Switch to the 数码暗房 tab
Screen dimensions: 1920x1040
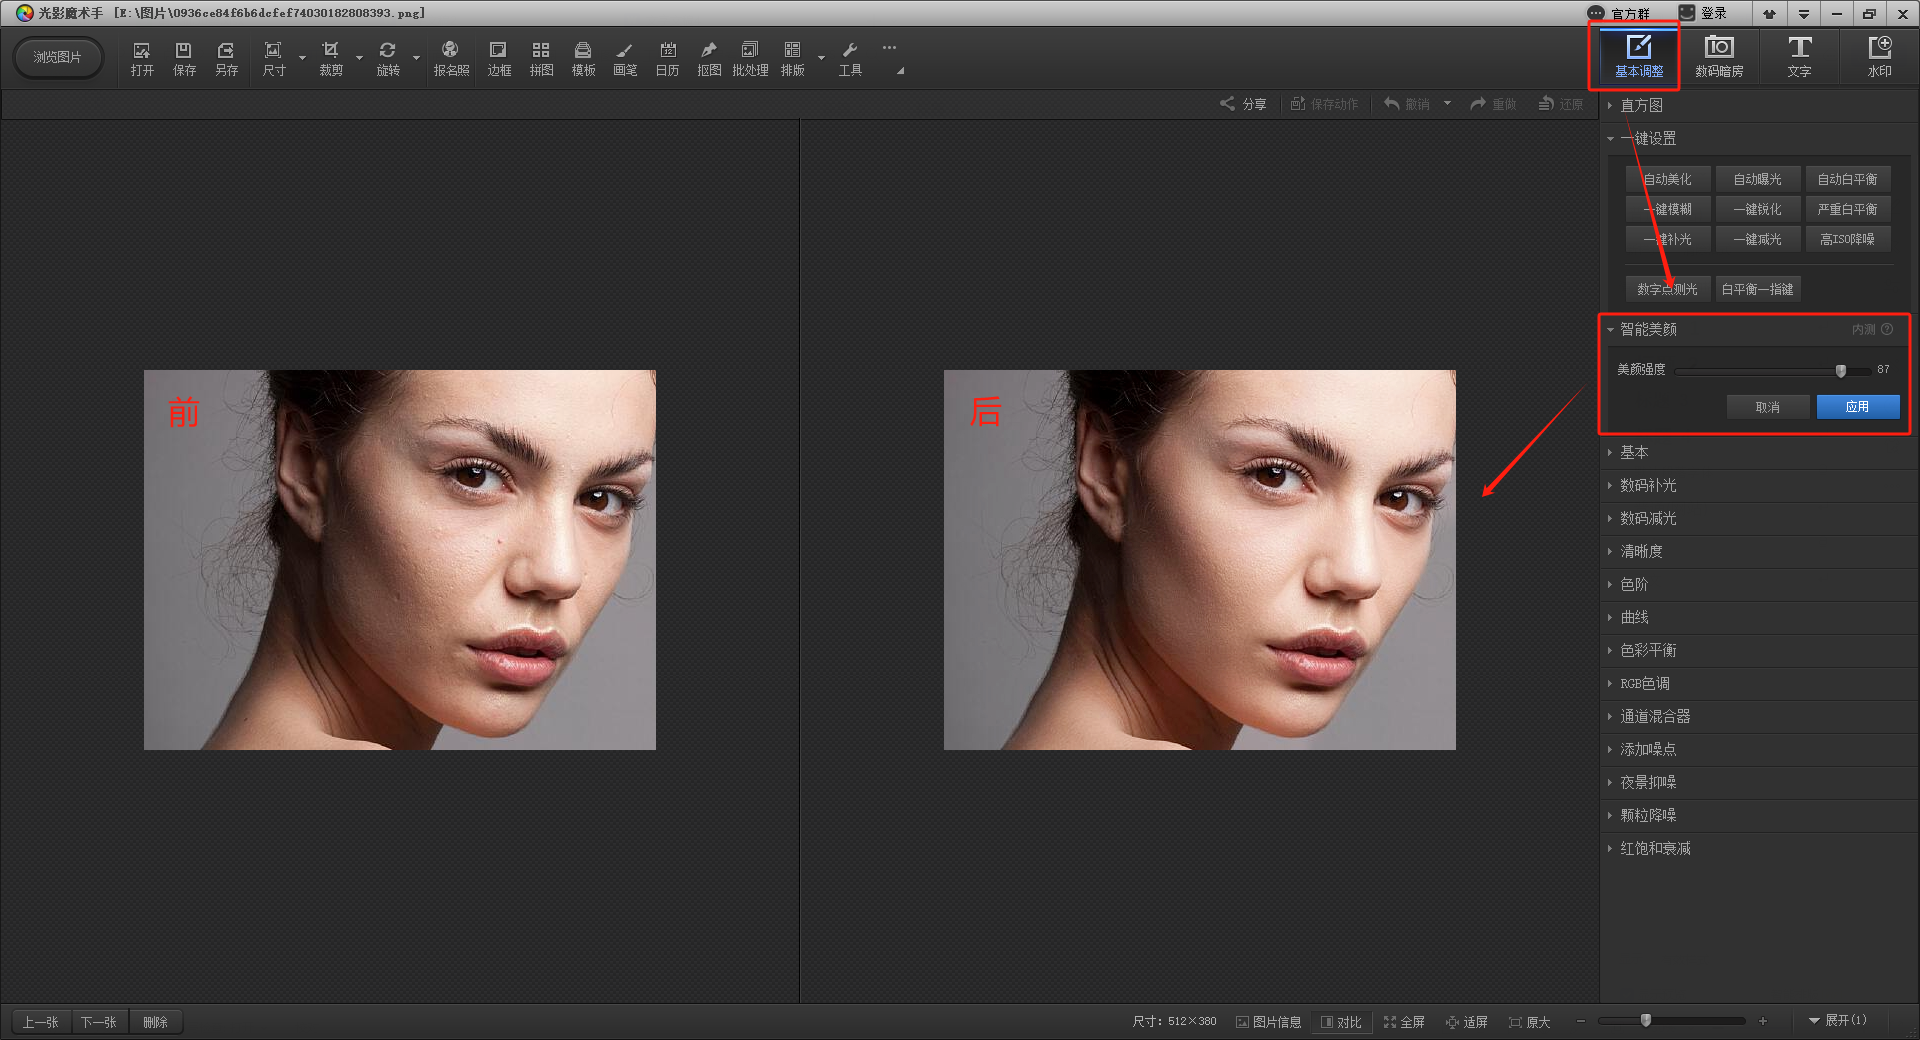1719,57
